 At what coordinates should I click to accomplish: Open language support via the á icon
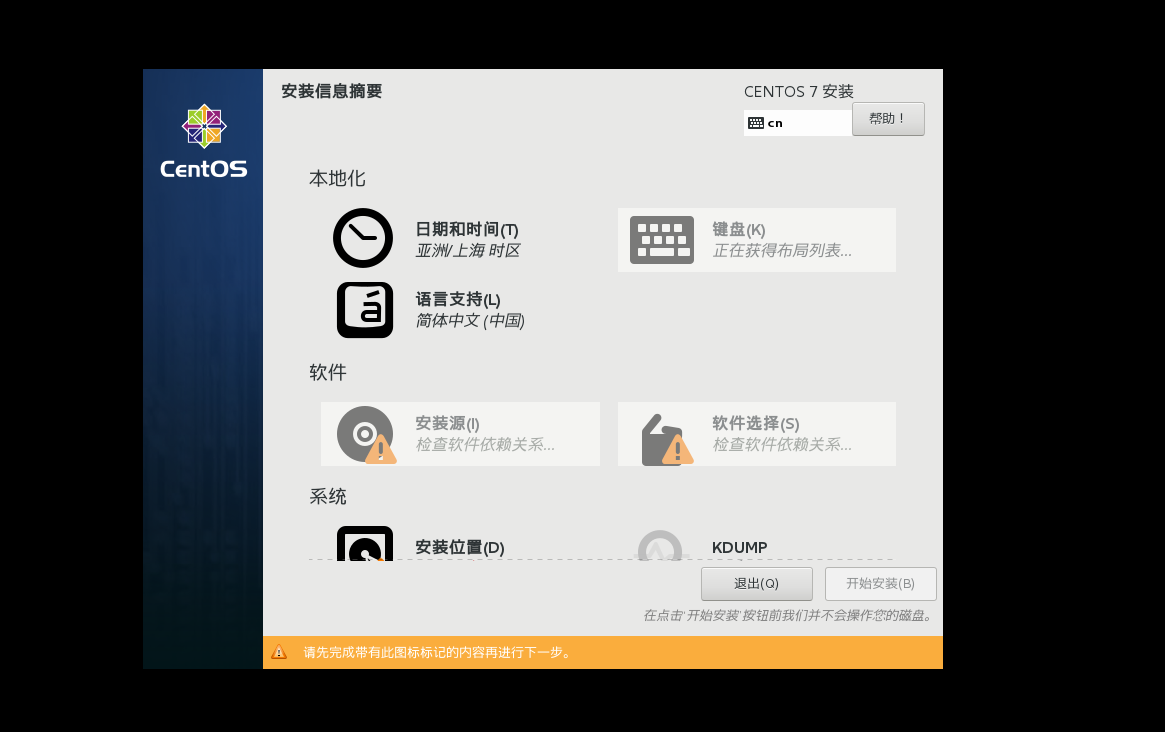[x=364, y=310]
